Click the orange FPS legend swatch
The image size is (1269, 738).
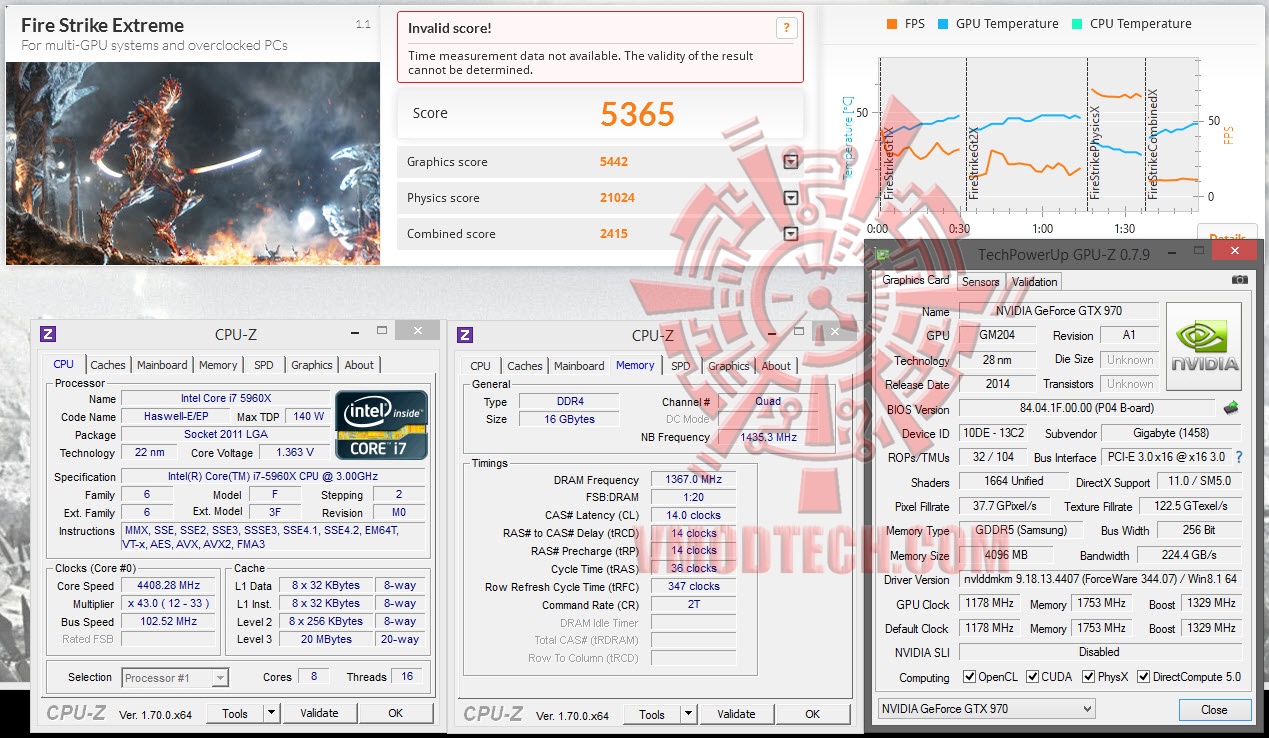[892, 24]
